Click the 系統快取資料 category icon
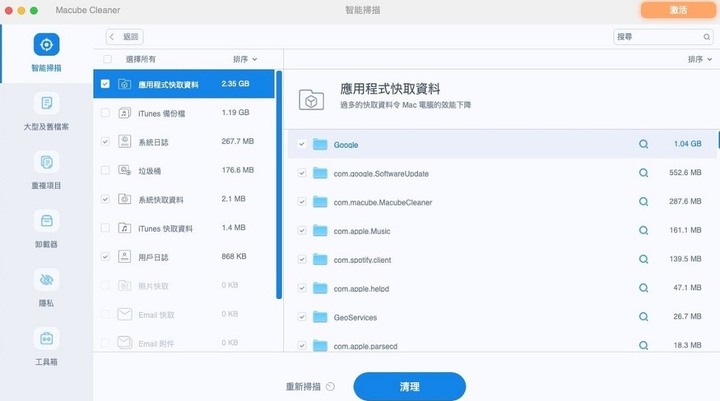Image resolution: width=720 pixels, height=401 pixels. [124, 199]
